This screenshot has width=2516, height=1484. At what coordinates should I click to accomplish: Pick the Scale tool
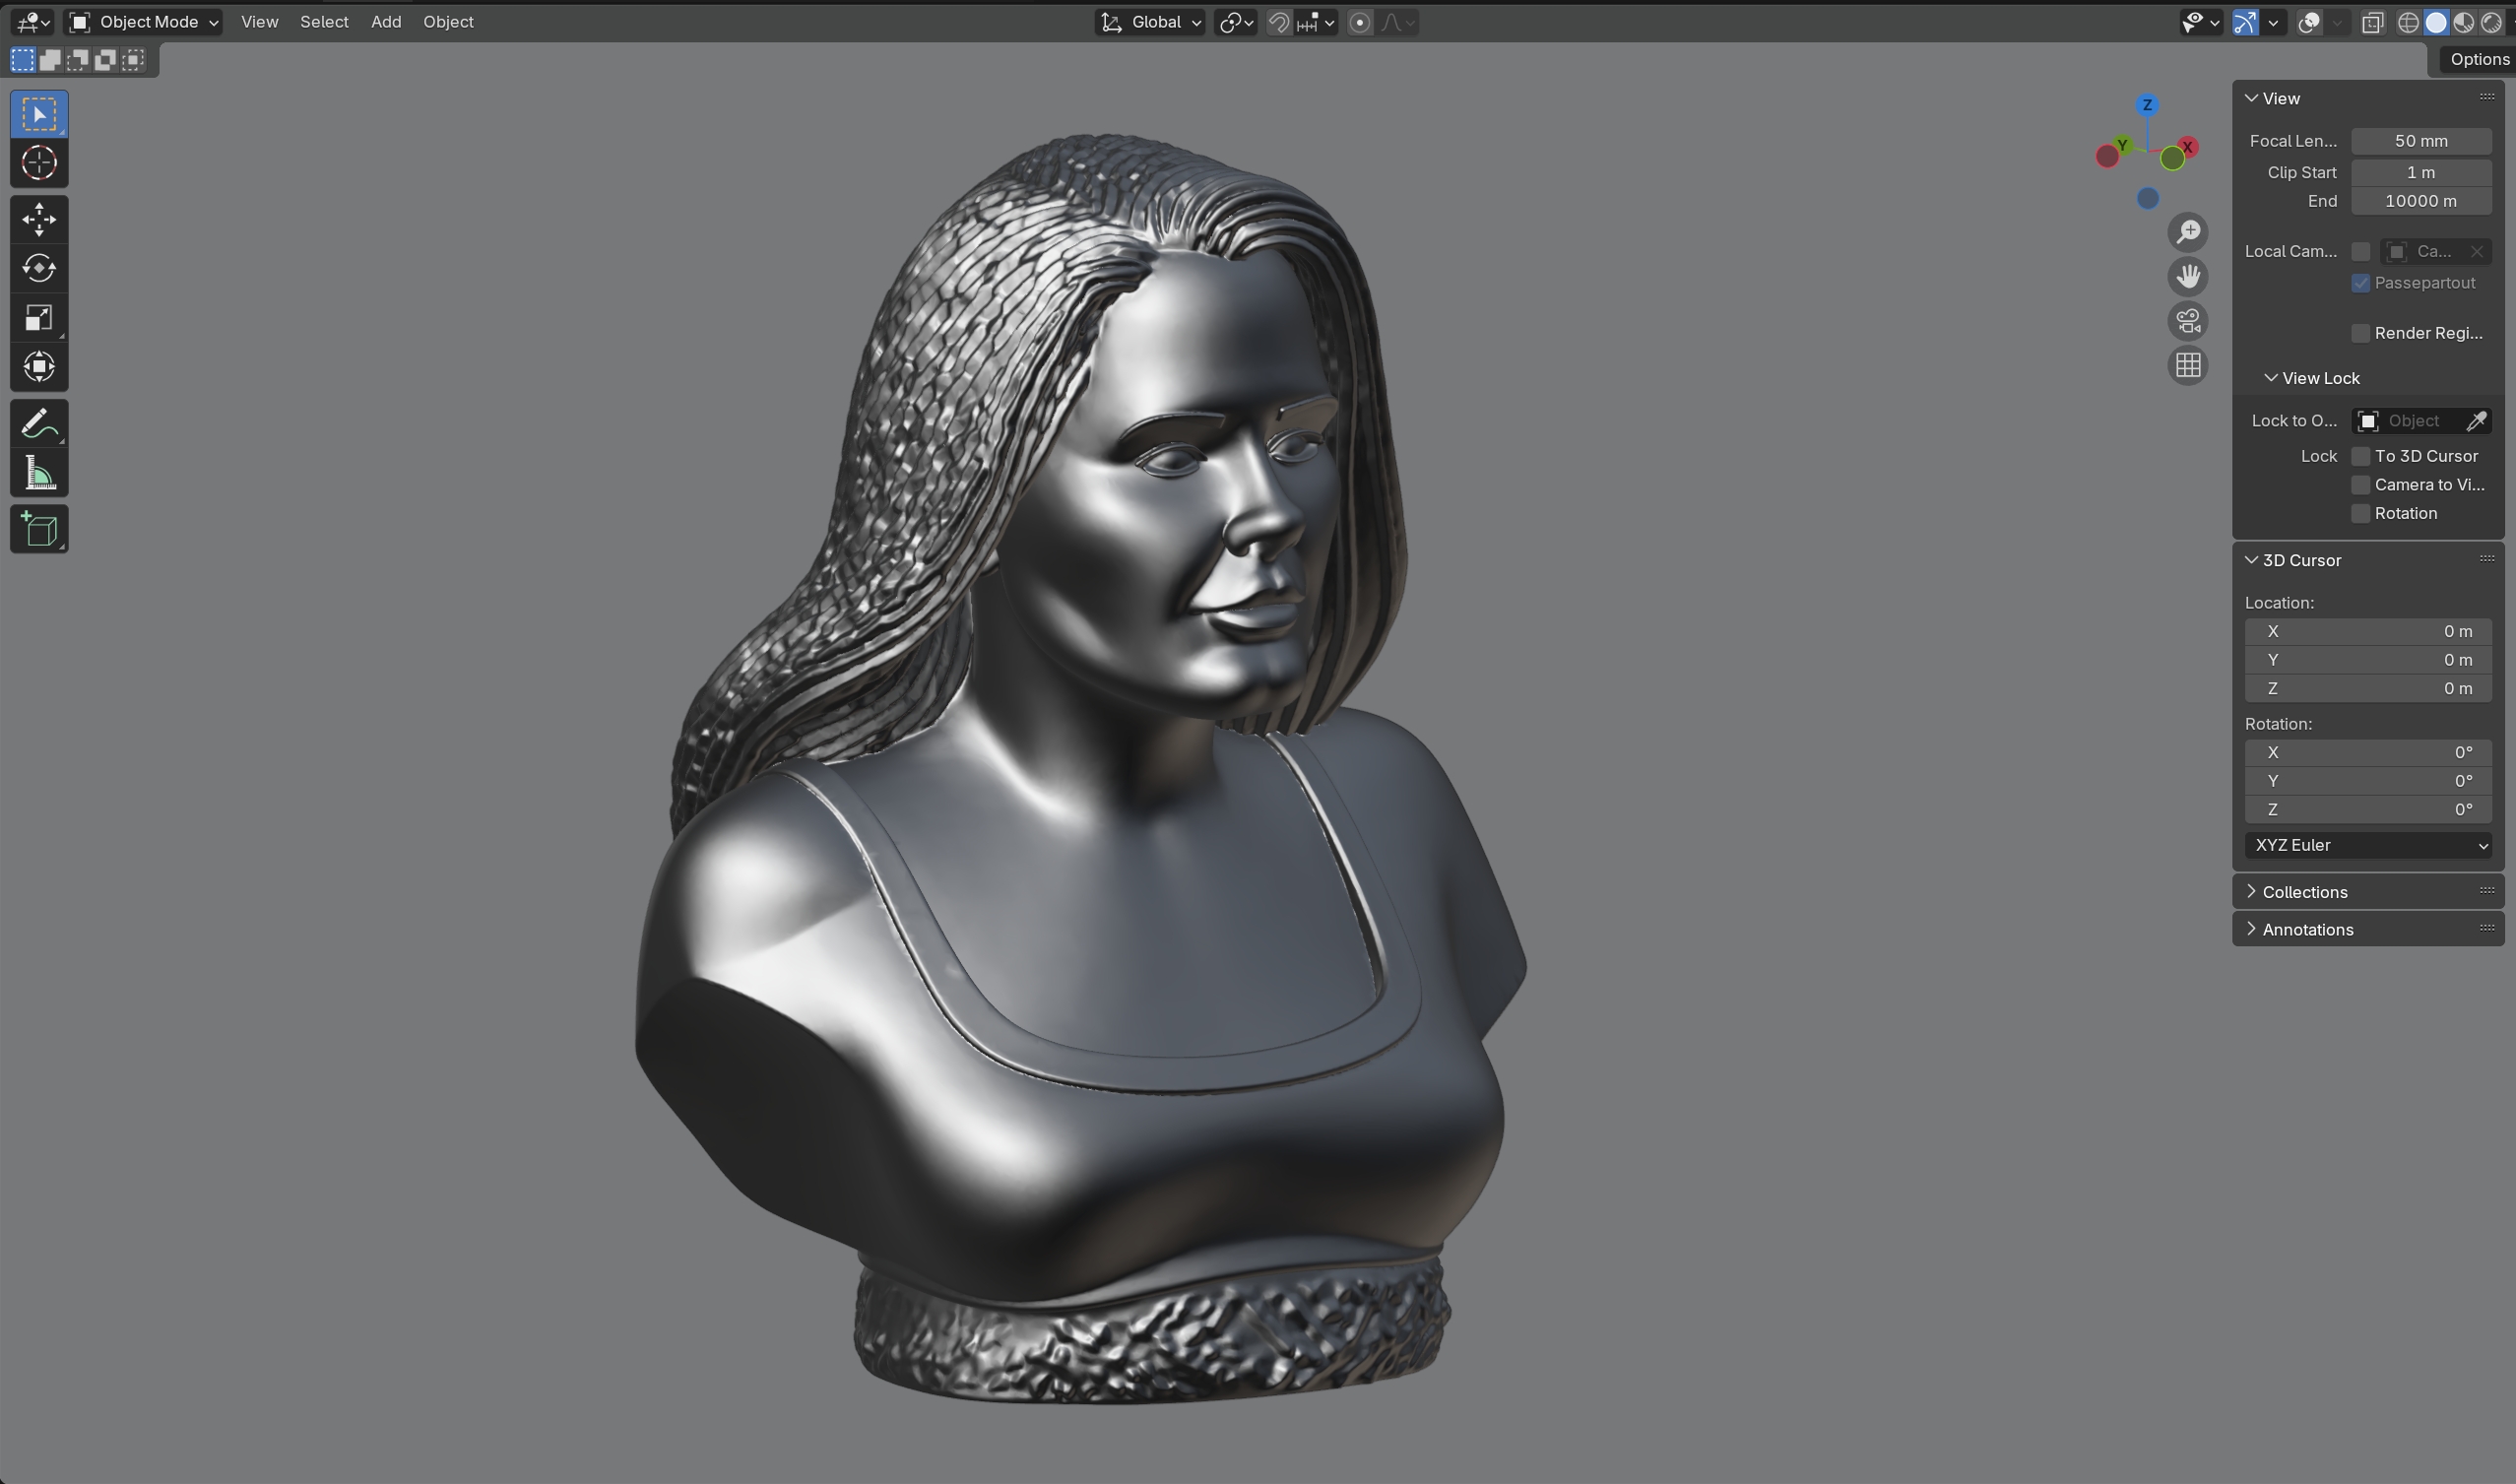39,318
